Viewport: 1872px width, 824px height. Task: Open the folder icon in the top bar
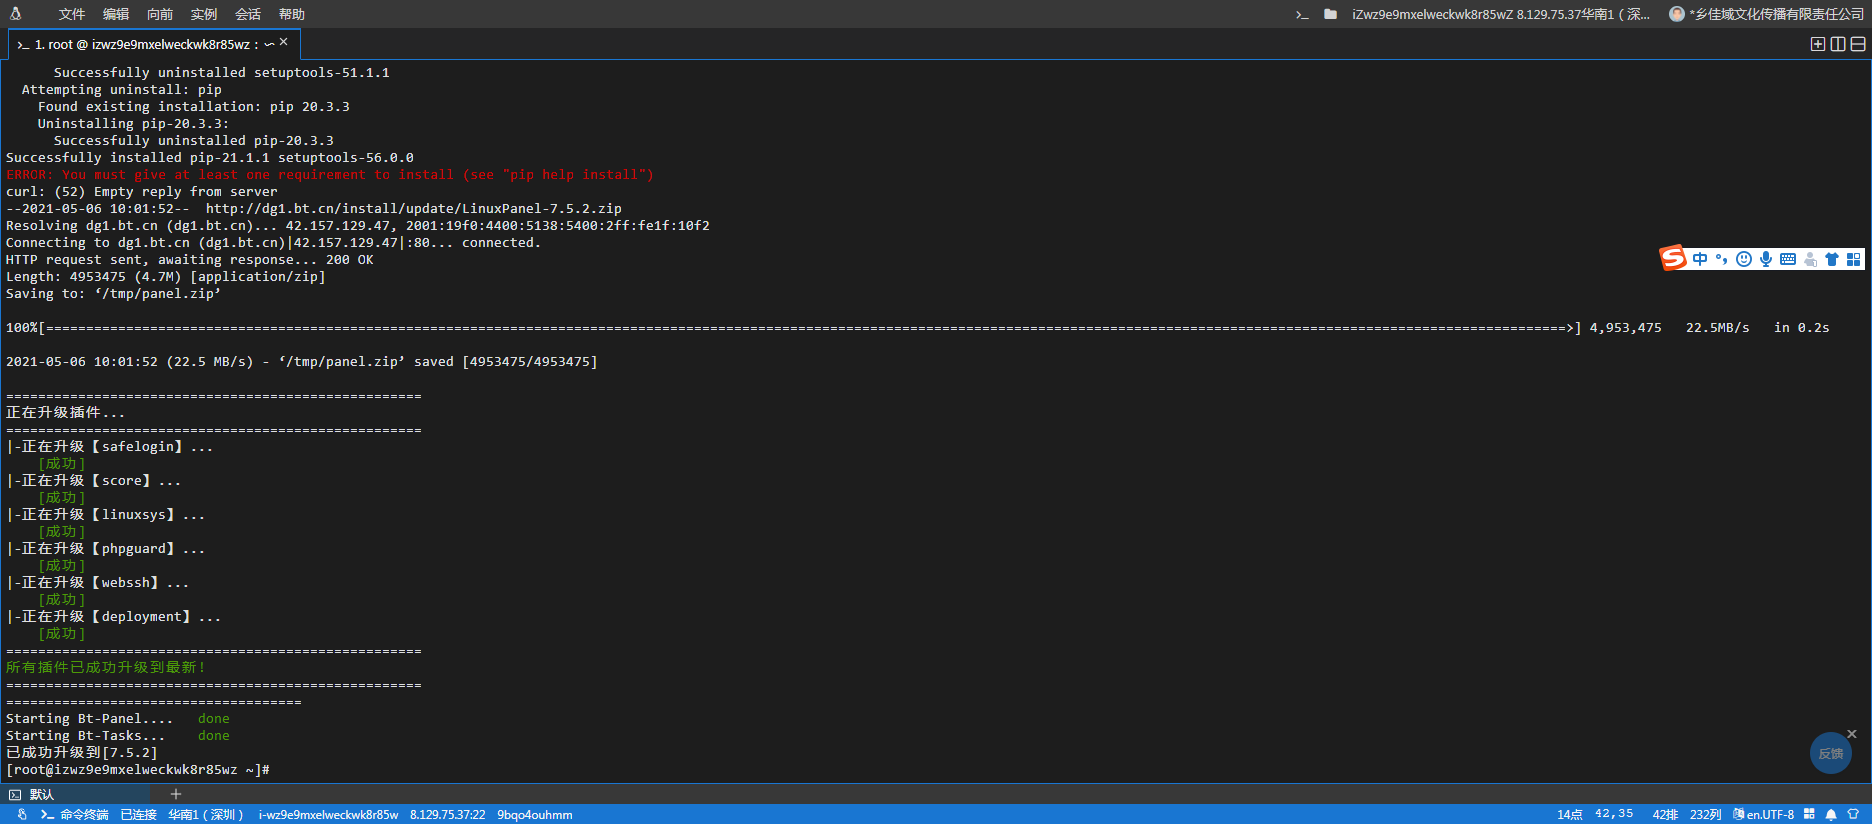click(x=1330, y=14)
